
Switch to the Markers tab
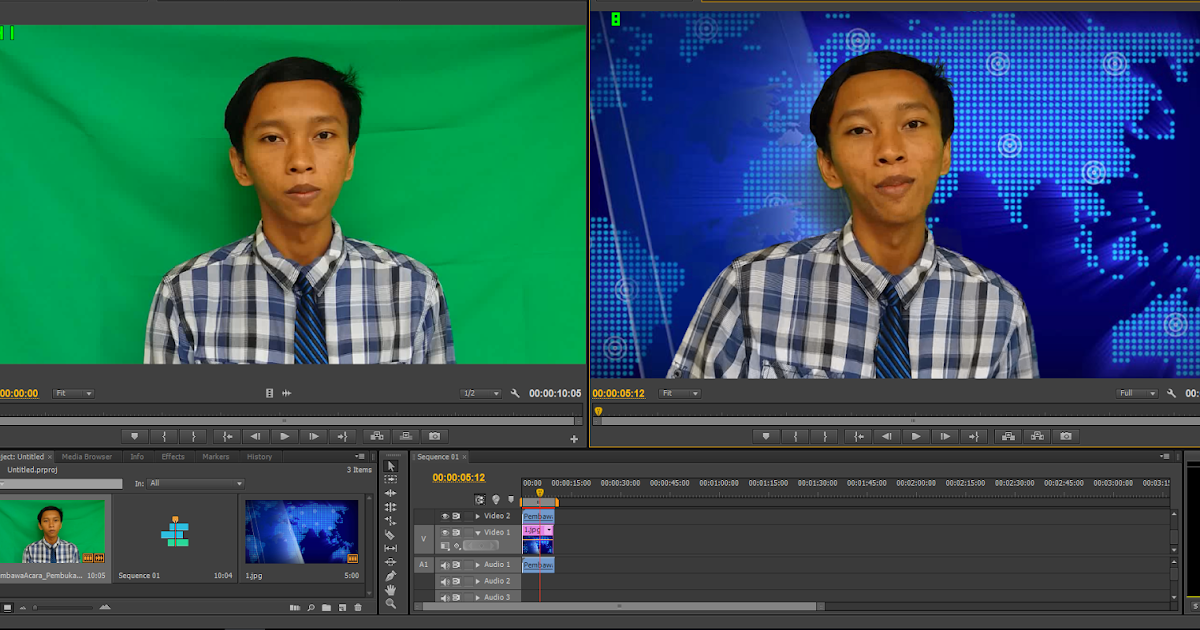(216, 457)
